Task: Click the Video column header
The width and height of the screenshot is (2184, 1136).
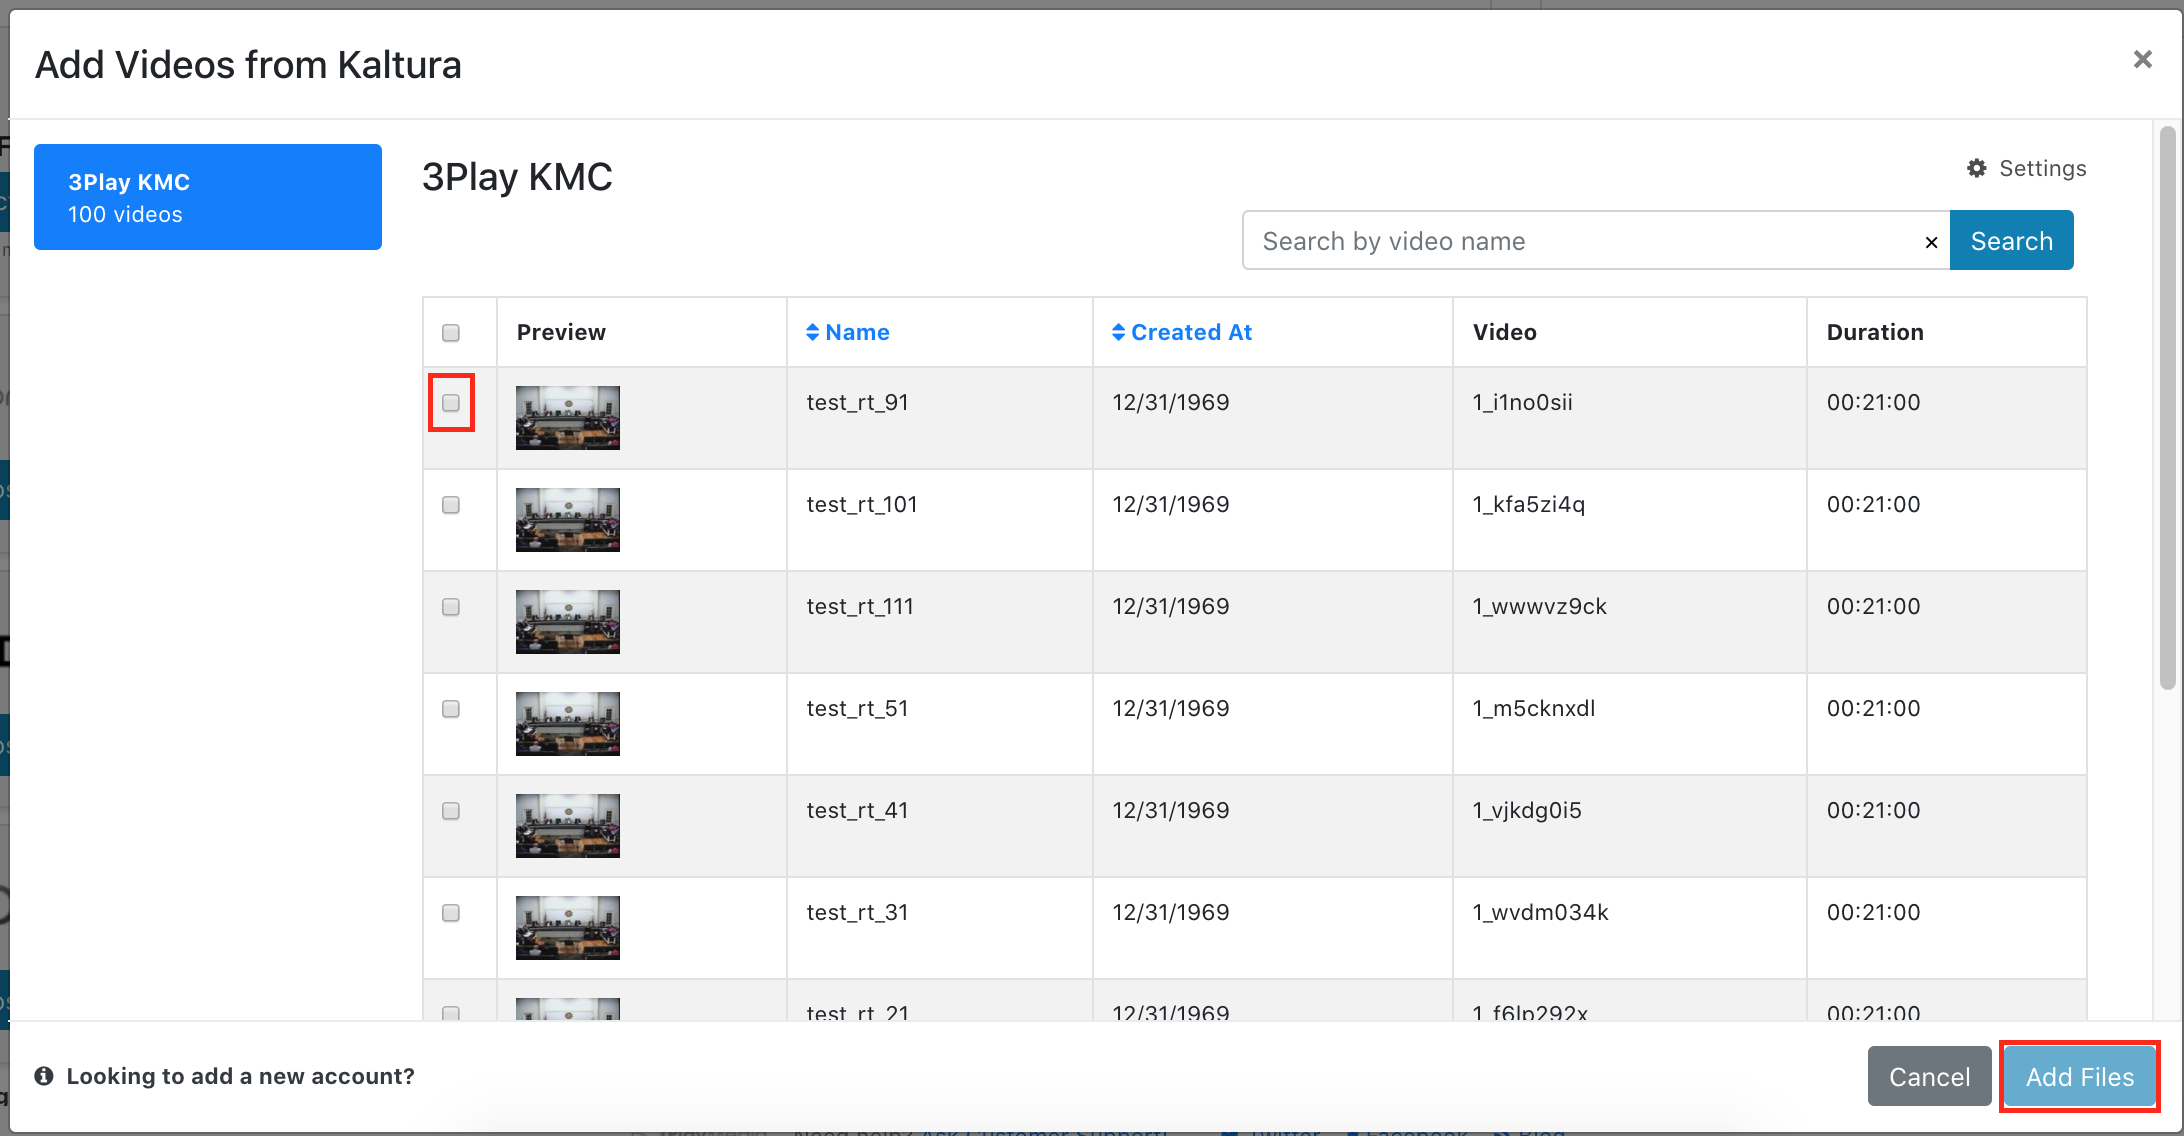Action: (1504, 332)
